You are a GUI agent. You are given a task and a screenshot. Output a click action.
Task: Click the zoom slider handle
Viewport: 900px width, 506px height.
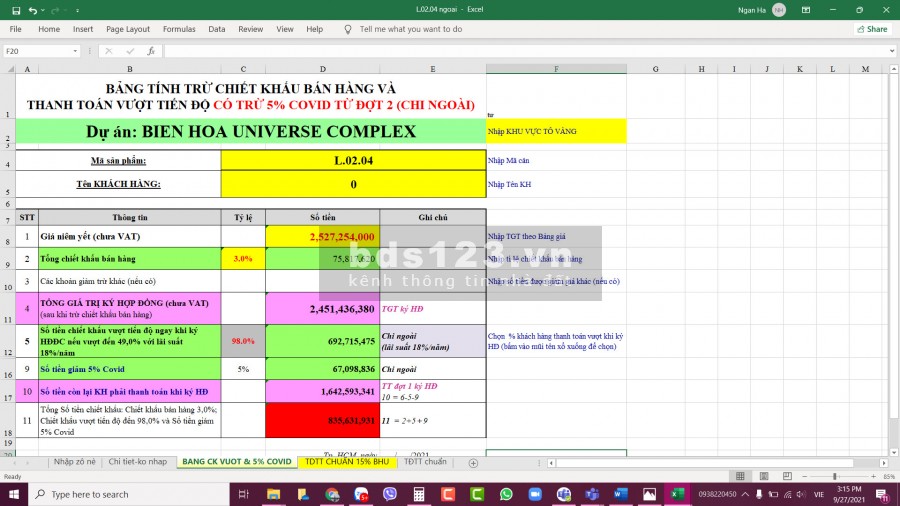pyautogui.click(x=835, y=476)
